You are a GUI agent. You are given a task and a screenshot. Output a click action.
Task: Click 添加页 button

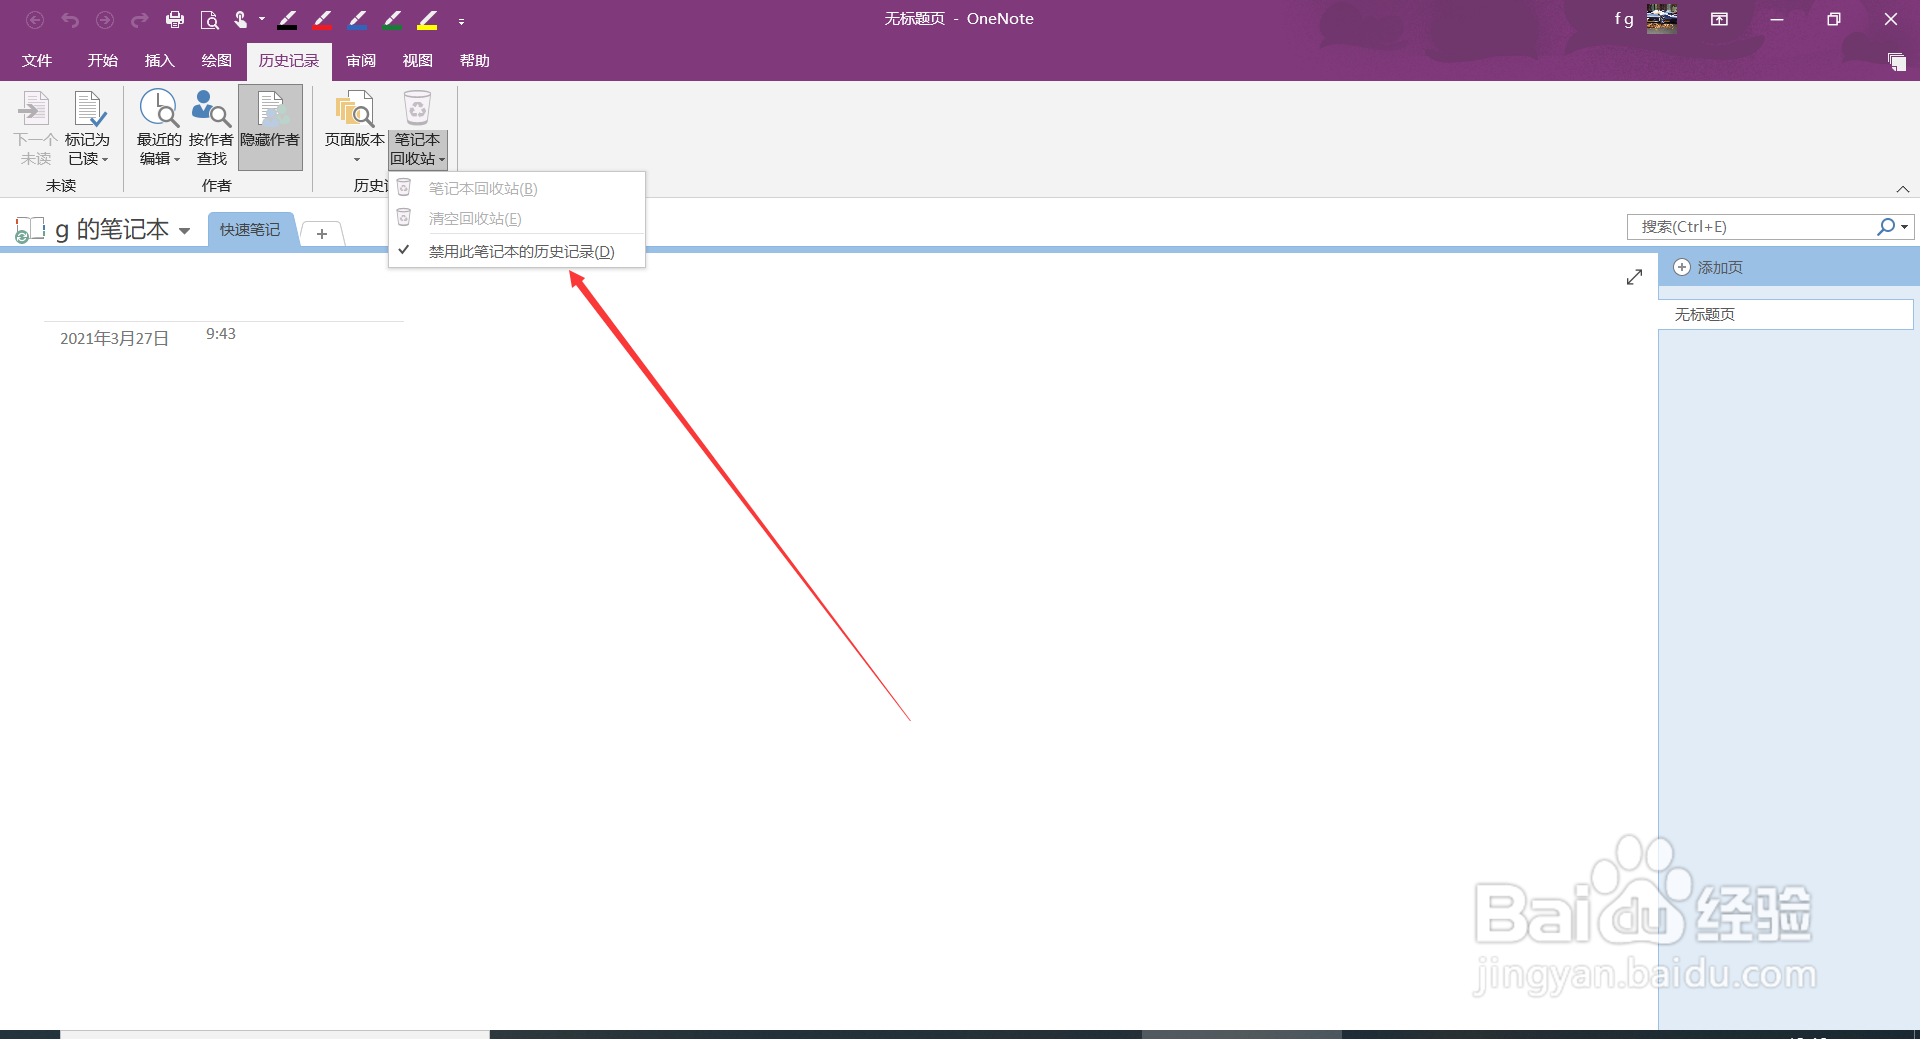1709,268
